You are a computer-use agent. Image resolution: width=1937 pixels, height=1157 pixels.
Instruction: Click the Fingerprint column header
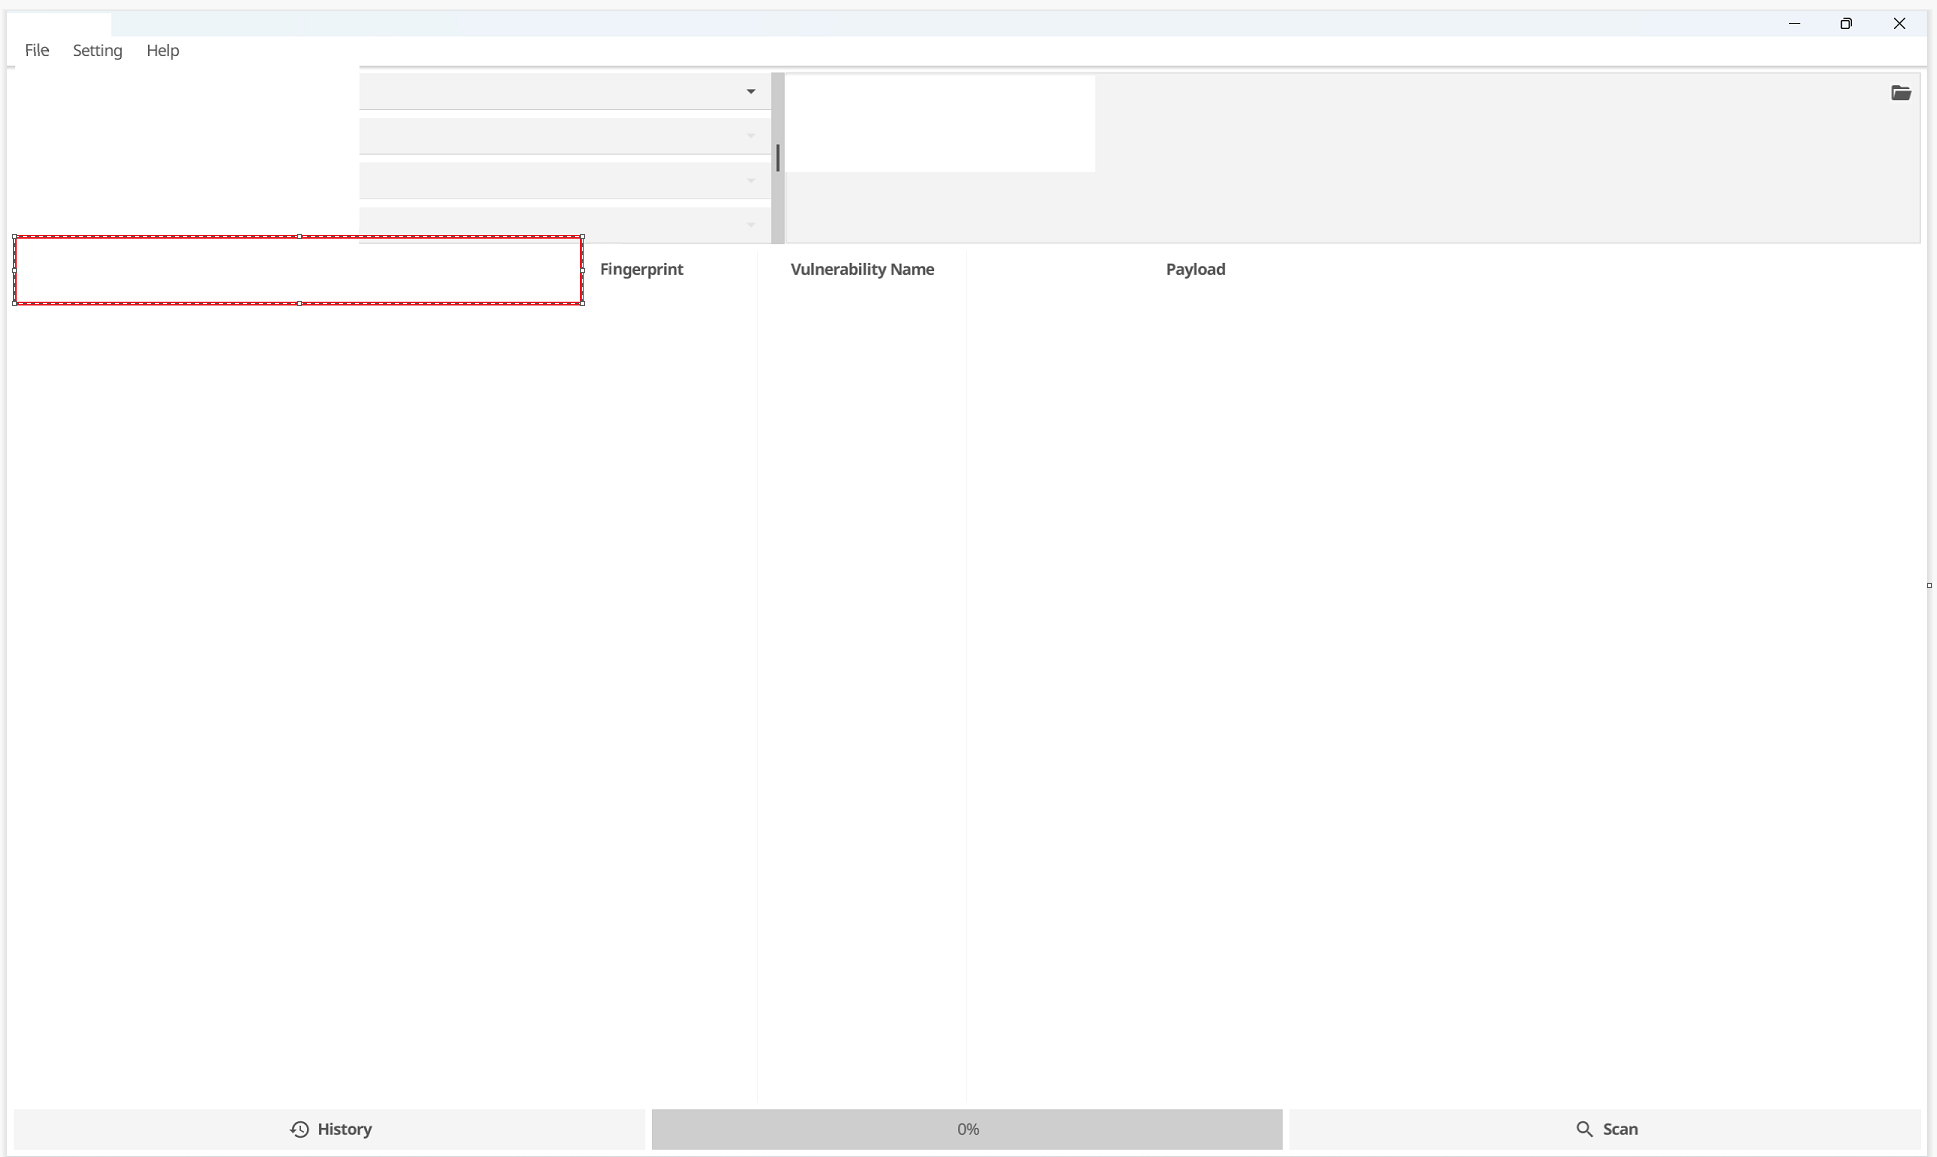tap(641, 269)
